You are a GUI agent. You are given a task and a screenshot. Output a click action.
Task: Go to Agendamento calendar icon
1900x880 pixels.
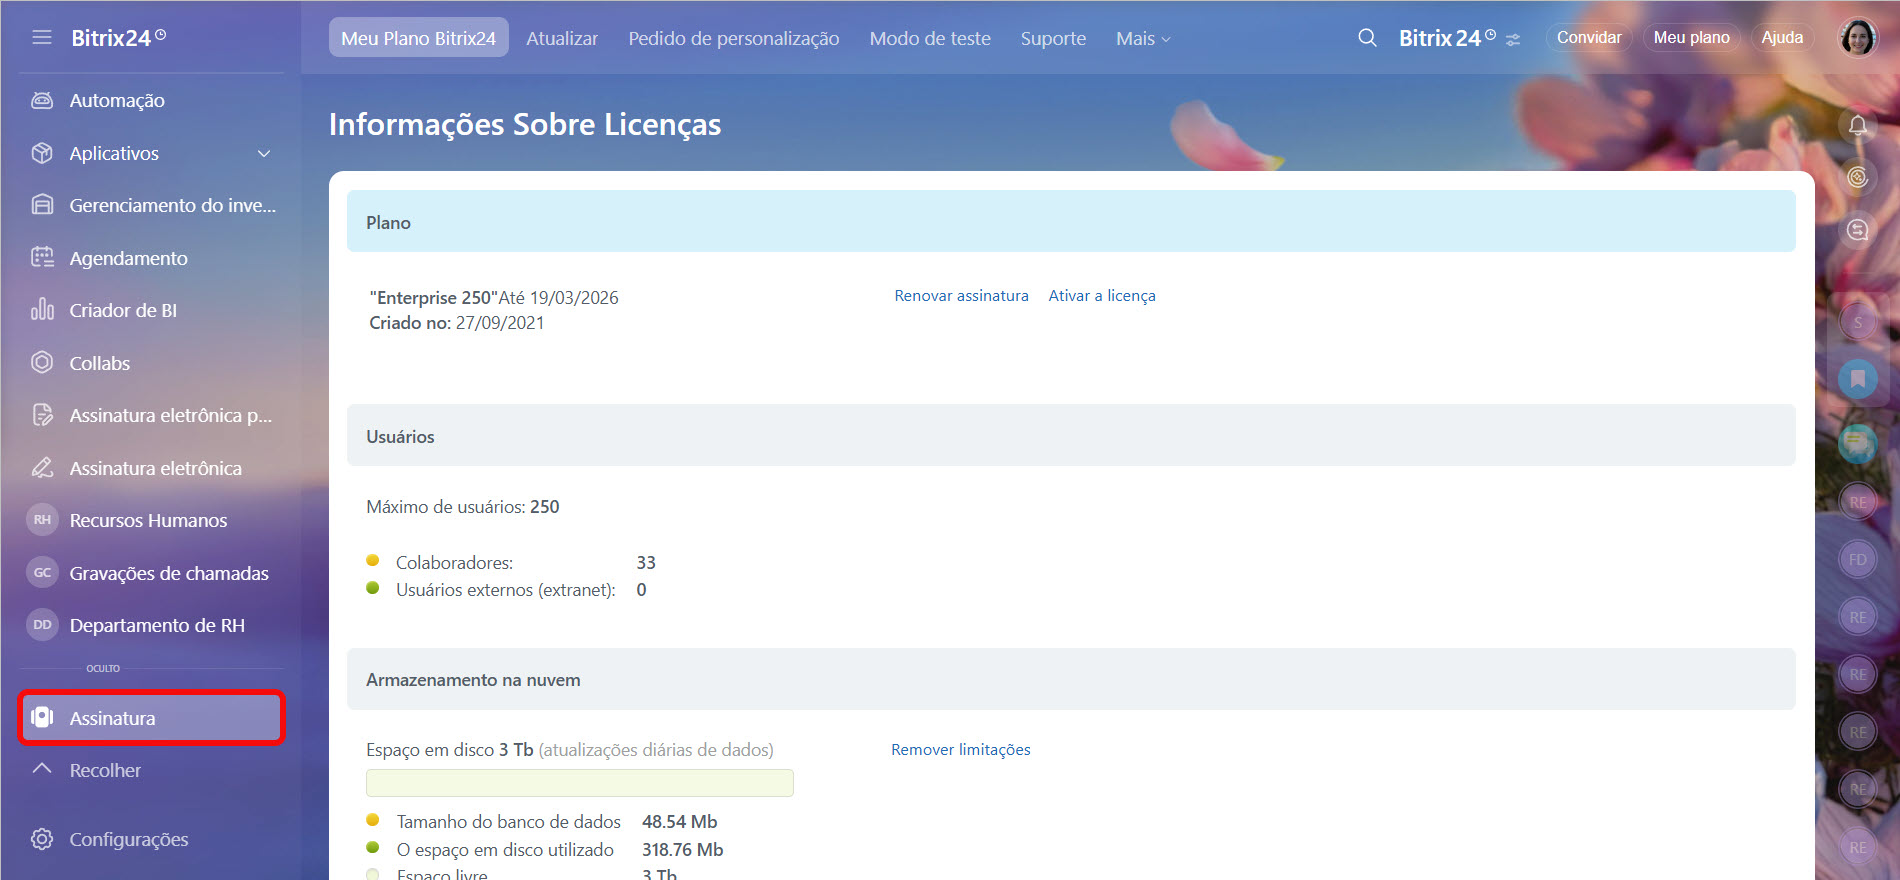42,258
